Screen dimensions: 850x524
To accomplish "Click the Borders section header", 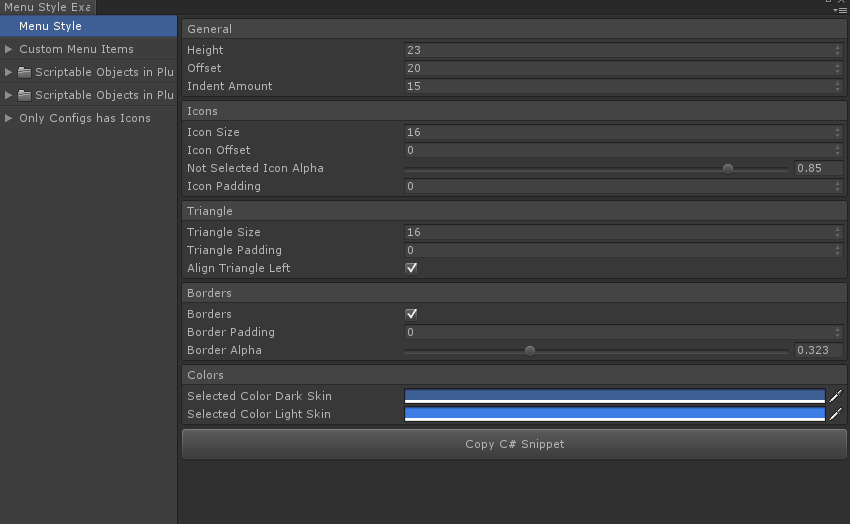I will [514, 293].
